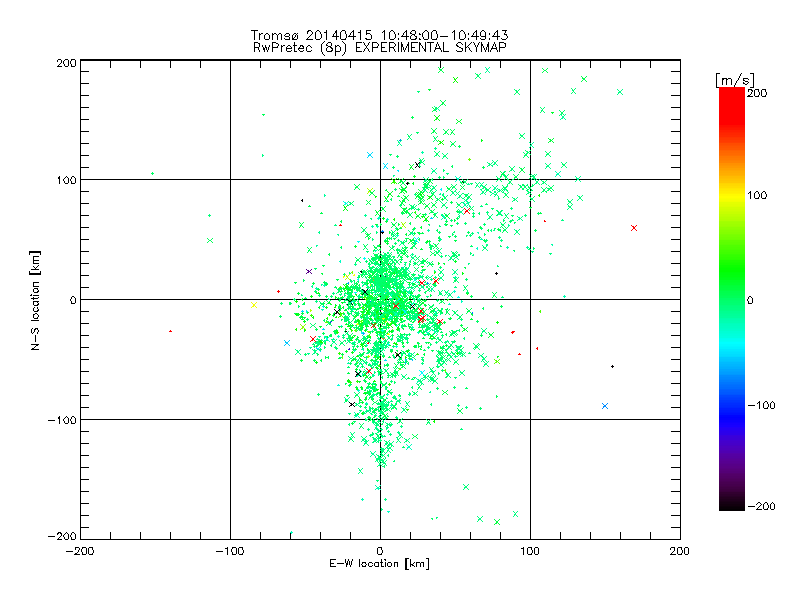Click the colorbar's '-200' bottom value label
Screen dimensions: 800x600
pos(761,506)
